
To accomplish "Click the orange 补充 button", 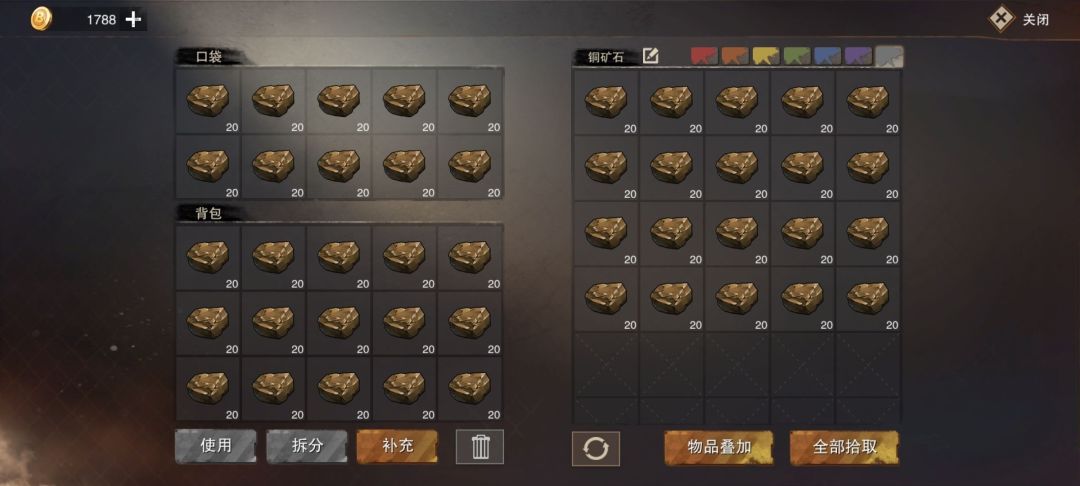I will pyautogui.click(x=397, y=446).
